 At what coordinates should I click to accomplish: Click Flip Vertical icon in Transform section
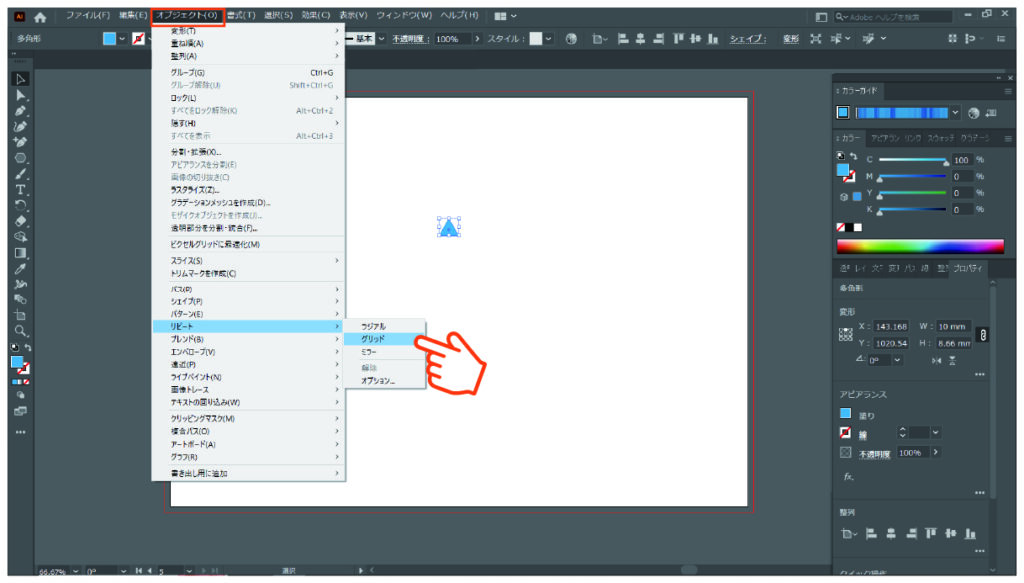tap(953, 360)
